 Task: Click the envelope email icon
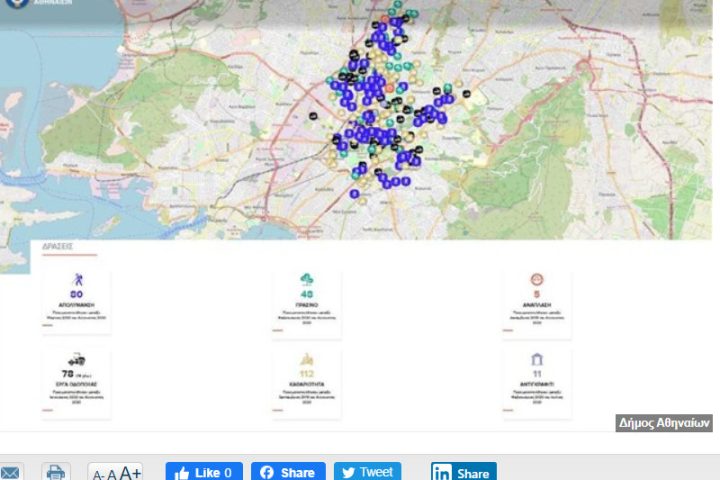[x=11, y=472]
